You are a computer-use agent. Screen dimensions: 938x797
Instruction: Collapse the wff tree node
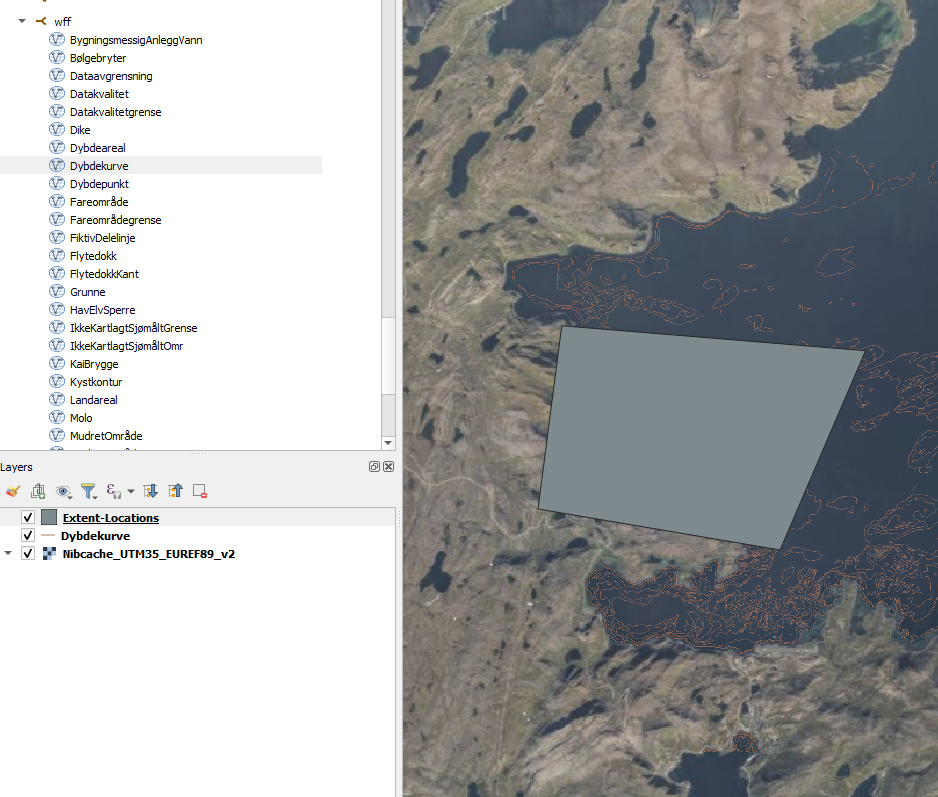tap(22, 21)
